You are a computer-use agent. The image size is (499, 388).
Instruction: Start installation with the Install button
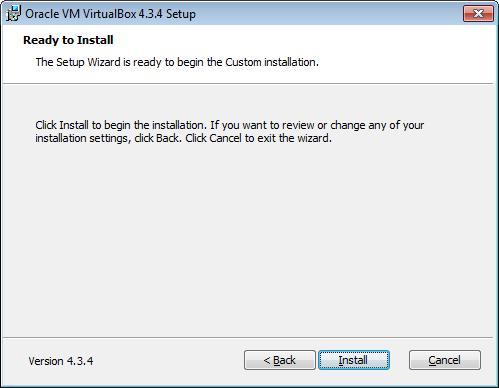[354, 360]
